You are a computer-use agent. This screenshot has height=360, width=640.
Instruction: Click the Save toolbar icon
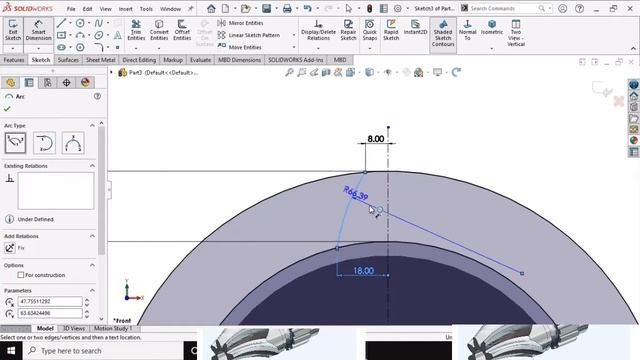267,9
